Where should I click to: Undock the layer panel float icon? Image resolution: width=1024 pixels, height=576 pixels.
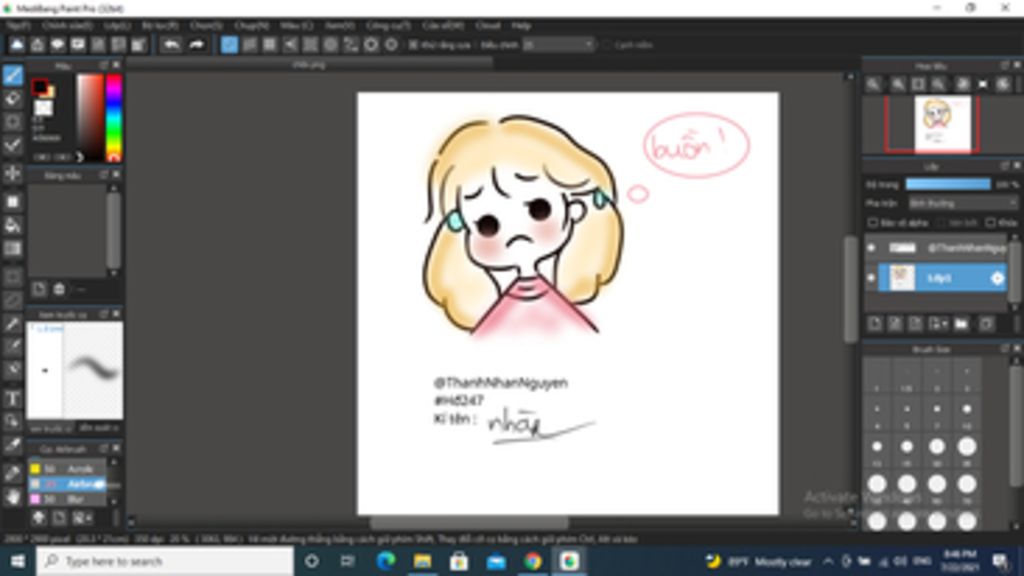[x=1004, y=166]
